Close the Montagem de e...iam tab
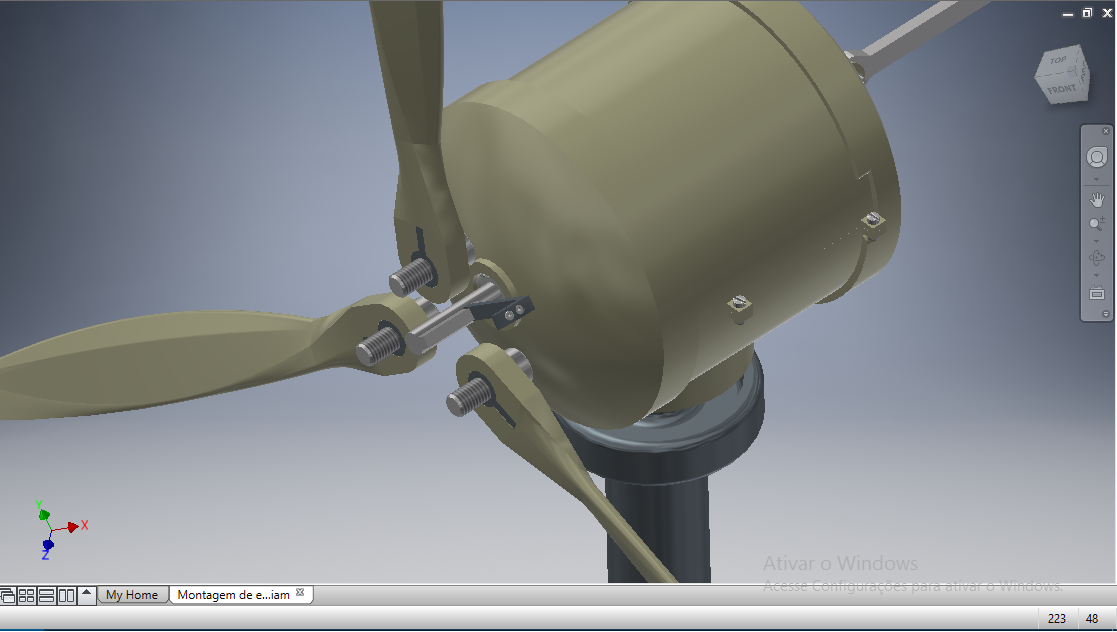 (300, 593)
